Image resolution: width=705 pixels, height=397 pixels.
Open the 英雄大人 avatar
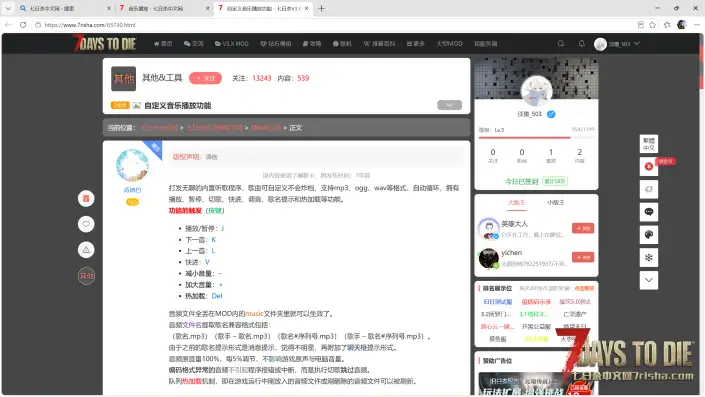click(489, 228)
